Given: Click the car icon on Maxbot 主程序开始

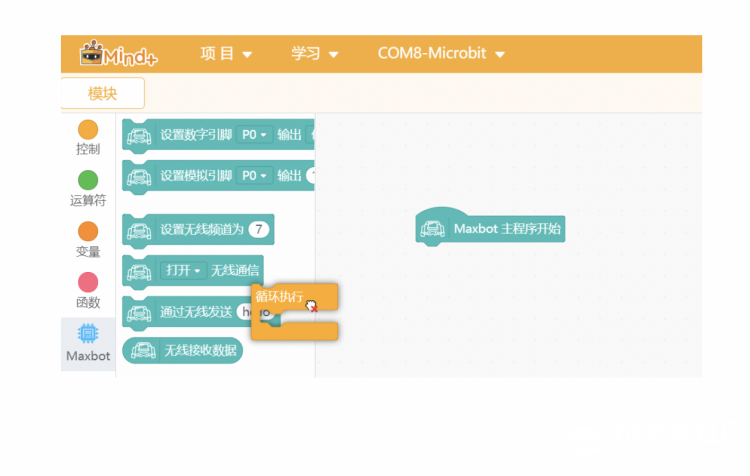Looking at the screenshot, I should coord(432,229).
